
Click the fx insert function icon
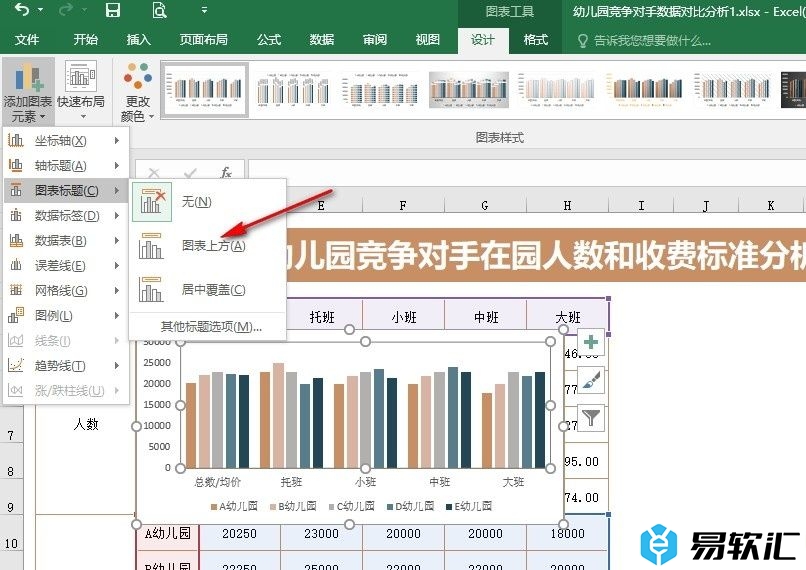click(x=226, y=173)
